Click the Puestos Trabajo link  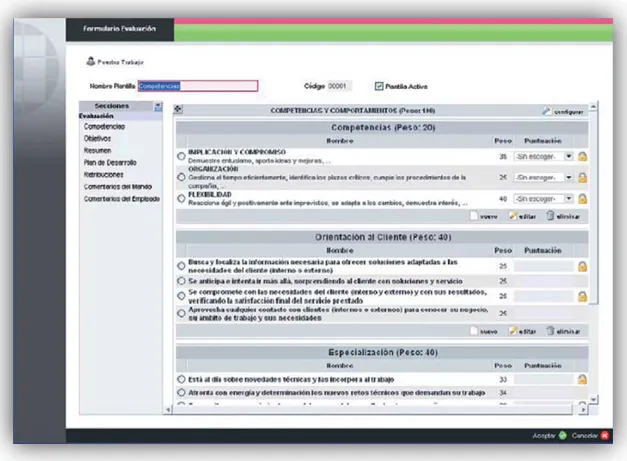click(x=120, y=62)
